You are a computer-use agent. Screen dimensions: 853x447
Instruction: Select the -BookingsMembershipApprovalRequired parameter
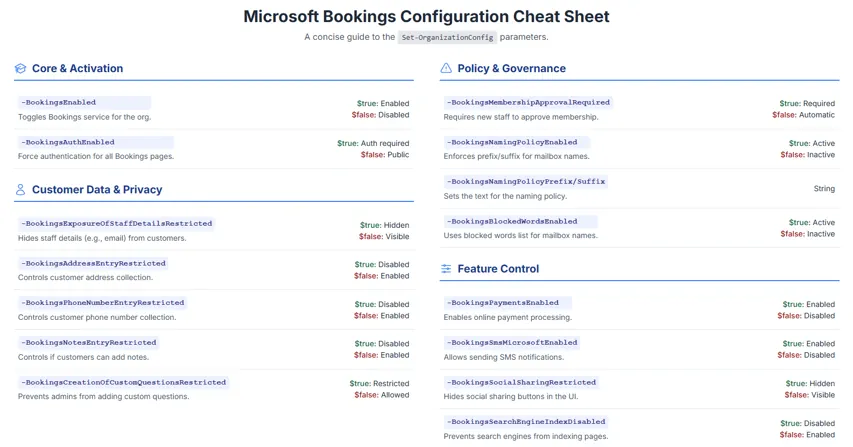528,102
